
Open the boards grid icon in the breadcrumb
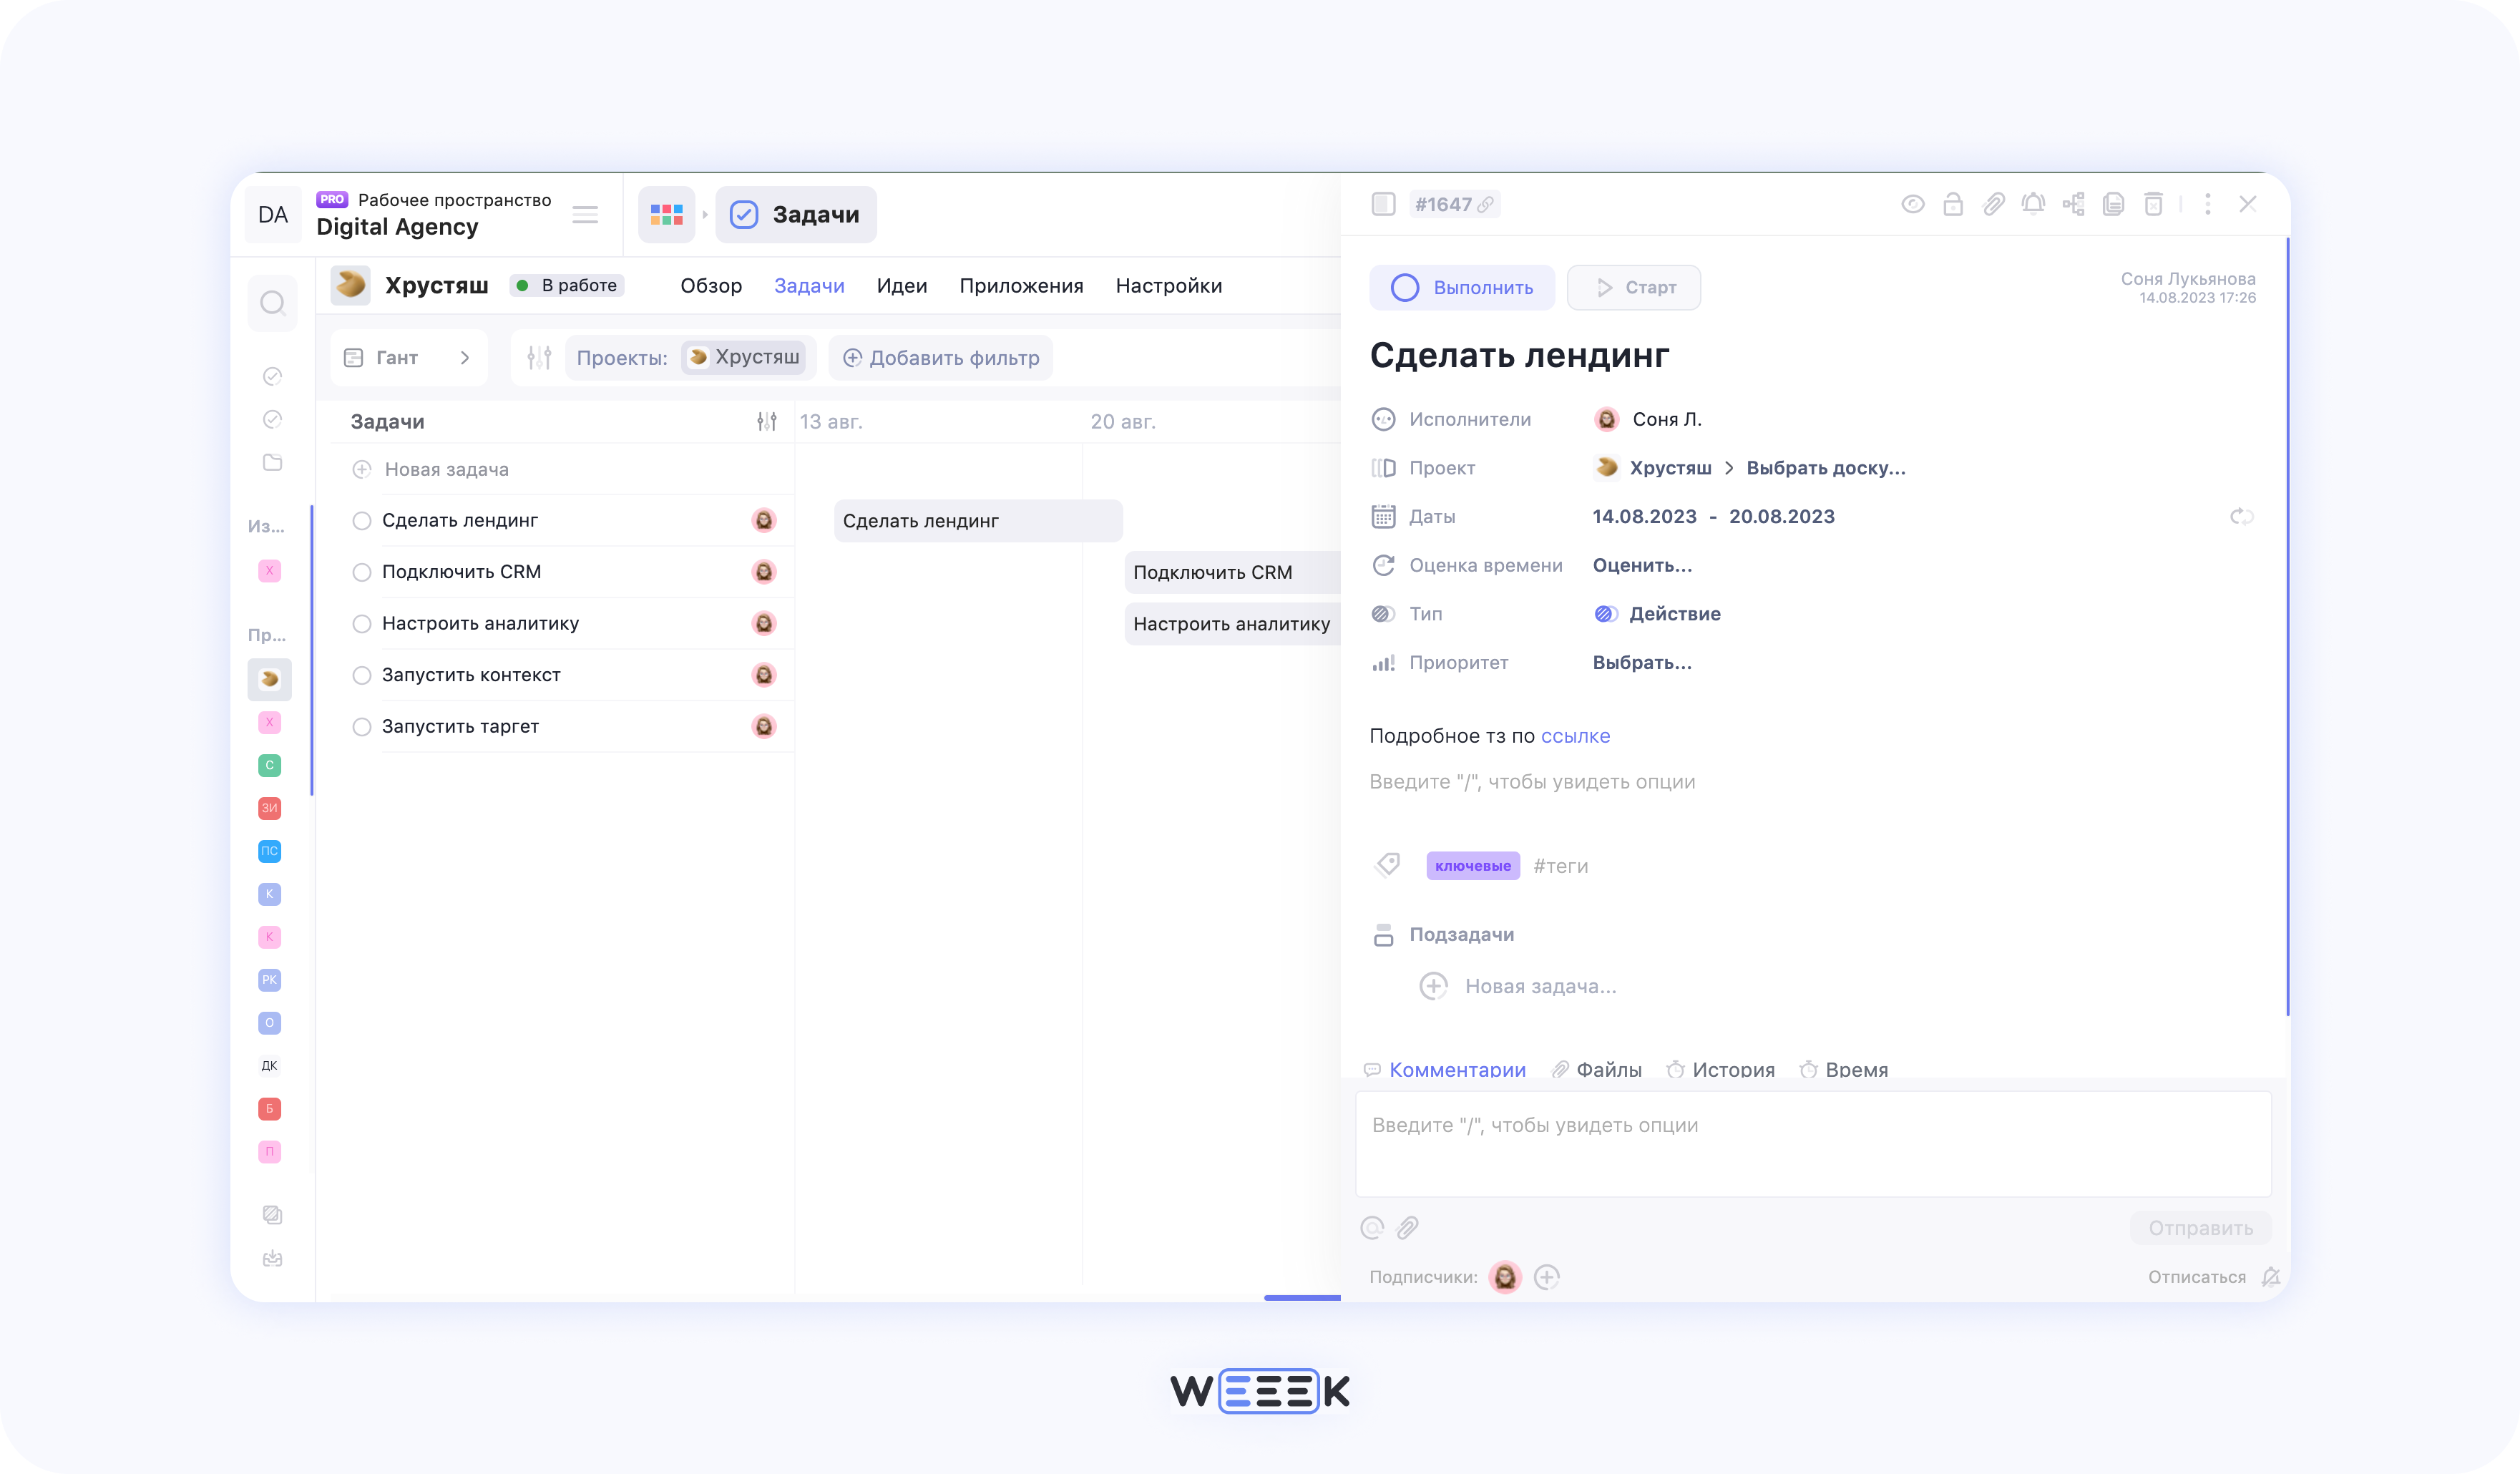(x=666, y=214)
